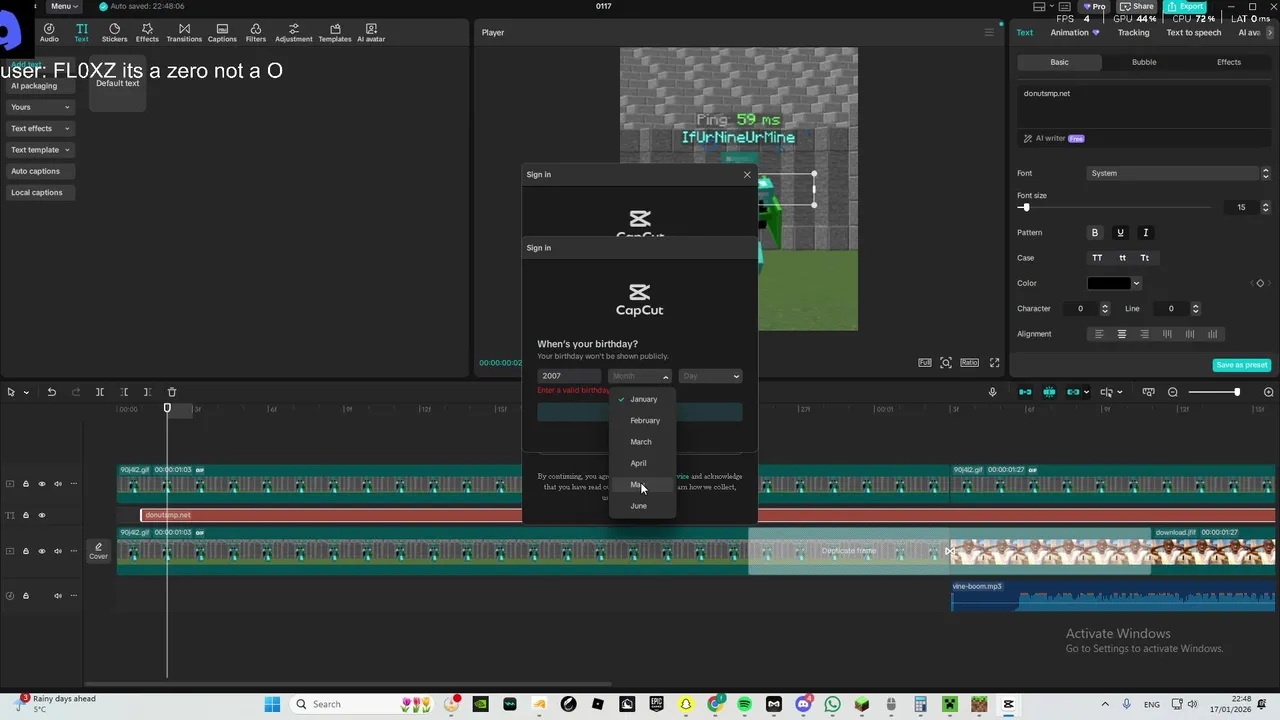Switch to the text Effects sub-tab
Viewport: 1280px width, 720px height.
(x=1229, y=62)
